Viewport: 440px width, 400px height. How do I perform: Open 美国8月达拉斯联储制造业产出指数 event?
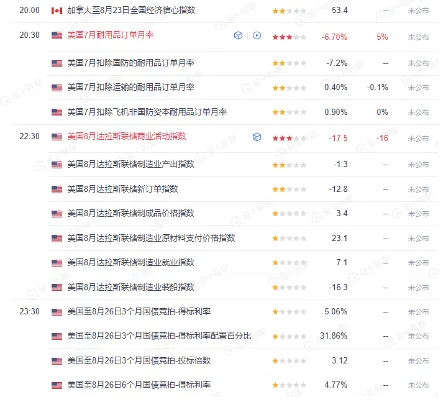point(131,164)
